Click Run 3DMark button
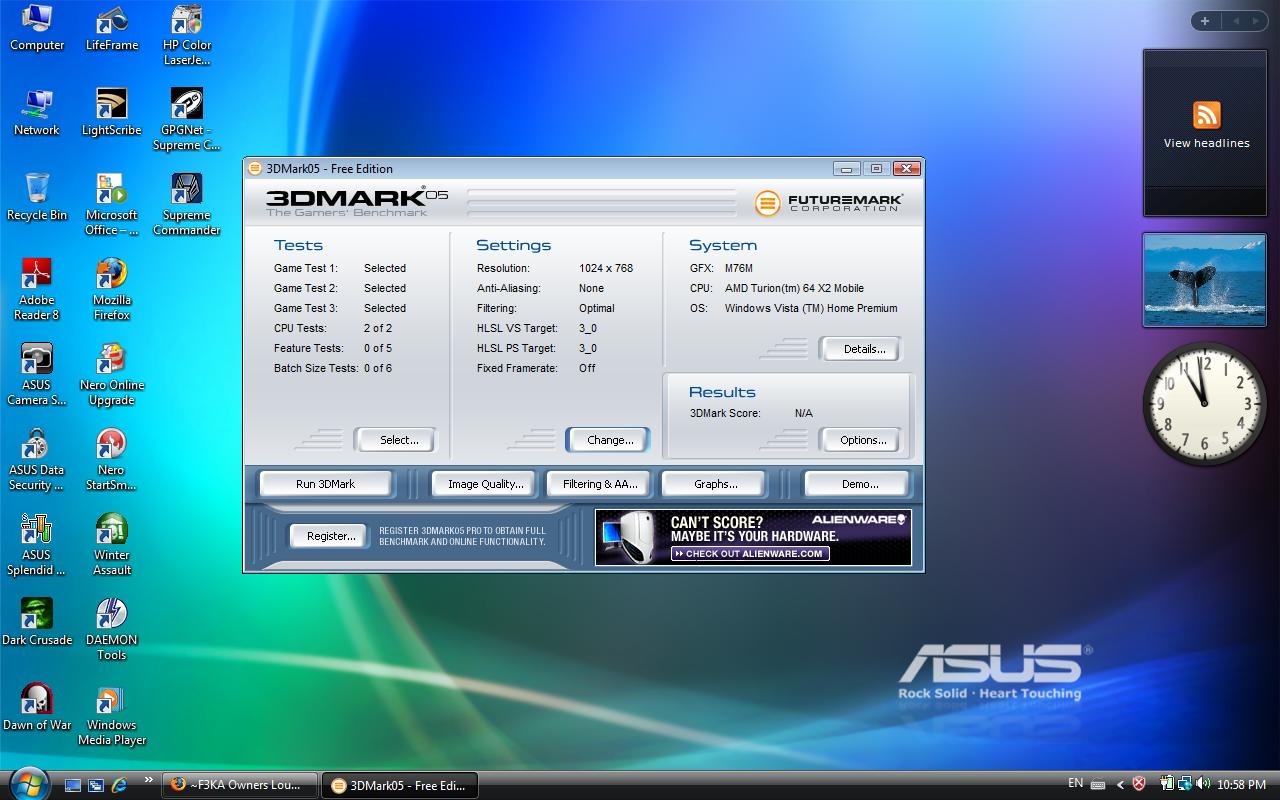Image resolution: width=1280 pixels, height=800 pixels. coord(325,484)
